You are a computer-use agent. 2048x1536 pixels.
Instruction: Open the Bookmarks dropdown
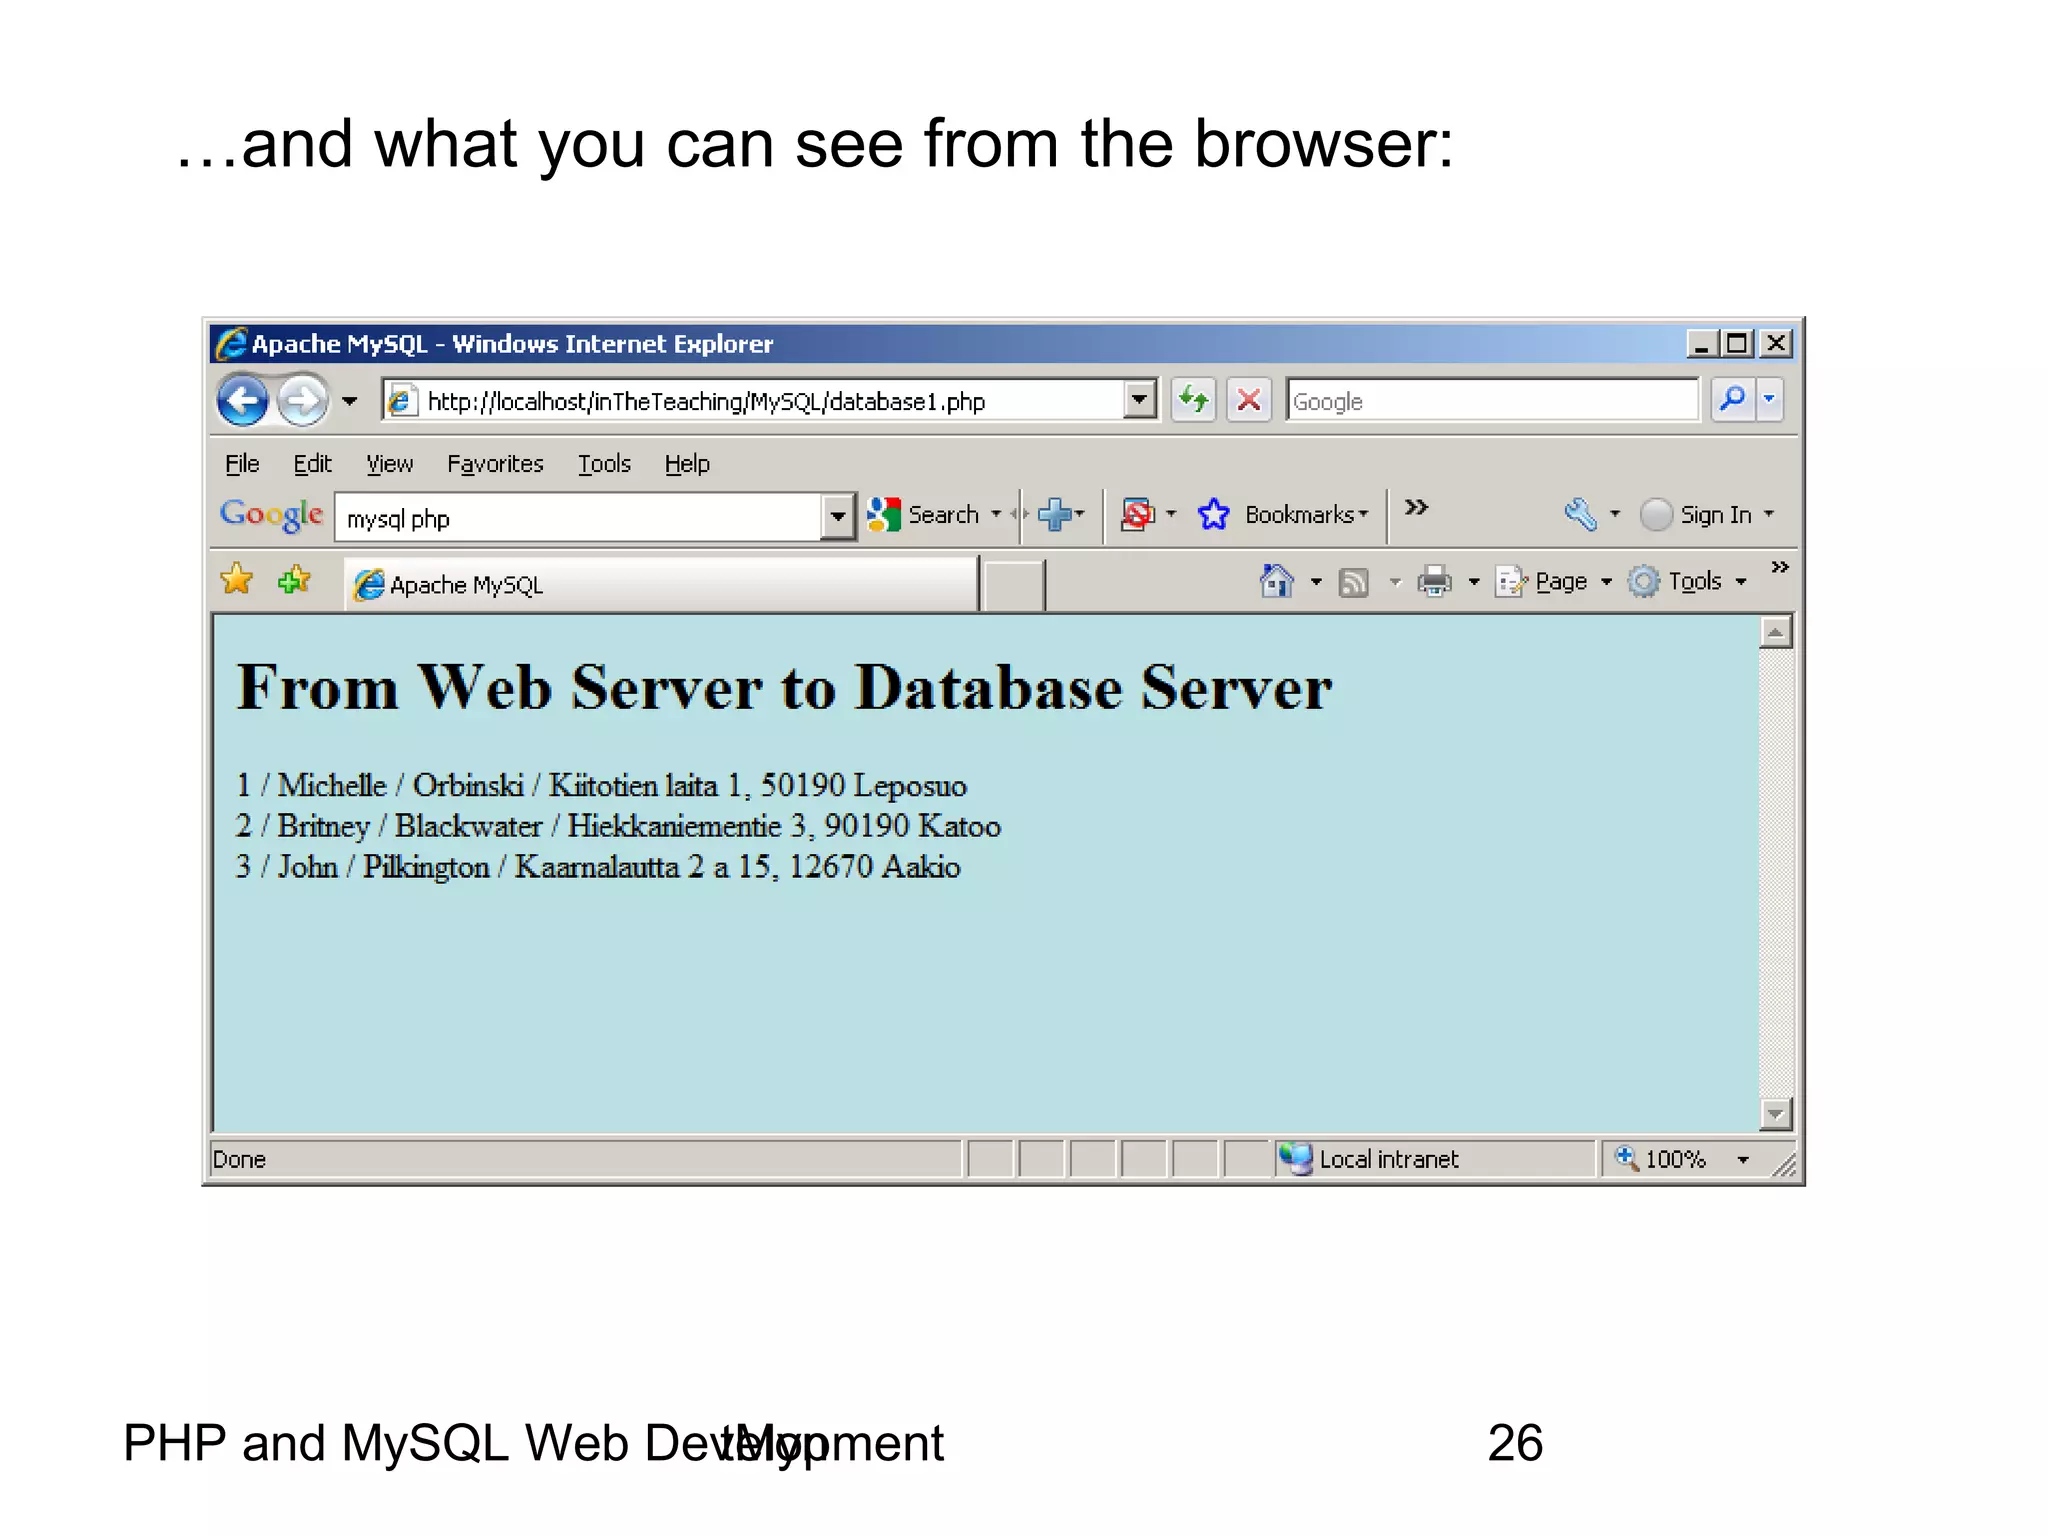(x=1306, y=514)
